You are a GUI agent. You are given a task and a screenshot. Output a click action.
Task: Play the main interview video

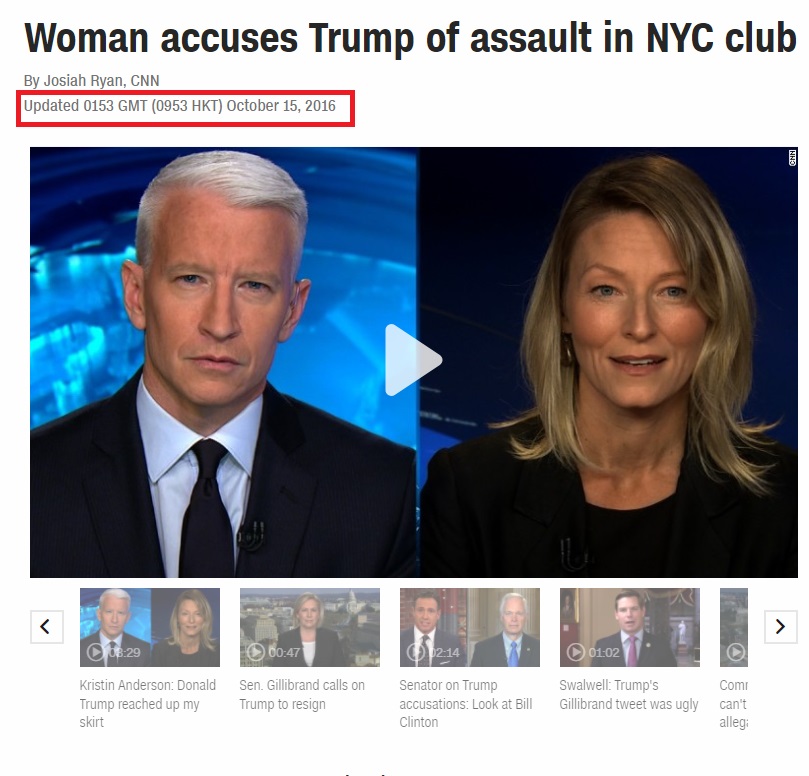[x=413, y=360]
